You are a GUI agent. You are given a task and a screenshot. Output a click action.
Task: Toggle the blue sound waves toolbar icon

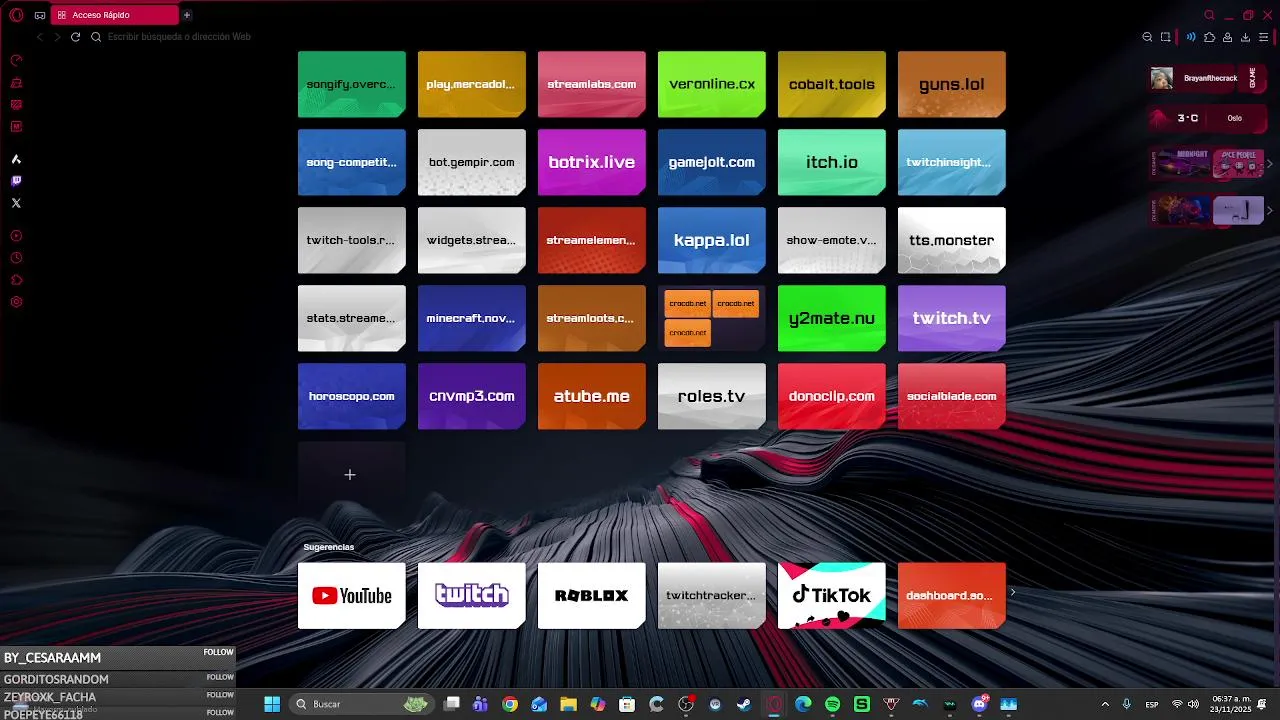pyautogui.click(x=1191, y=37)
